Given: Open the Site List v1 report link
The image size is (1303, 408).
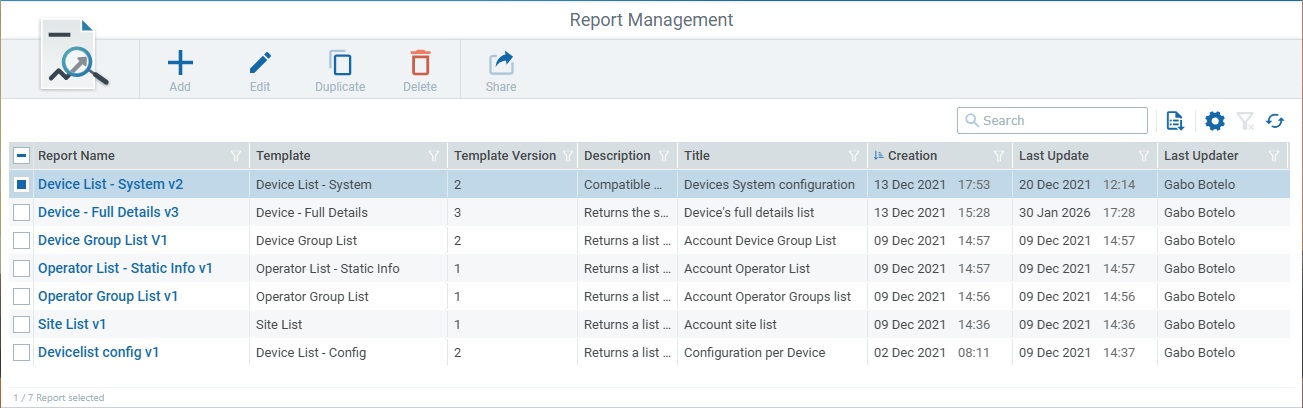Looking at the screenshot, I should click(x=72, y=324).
